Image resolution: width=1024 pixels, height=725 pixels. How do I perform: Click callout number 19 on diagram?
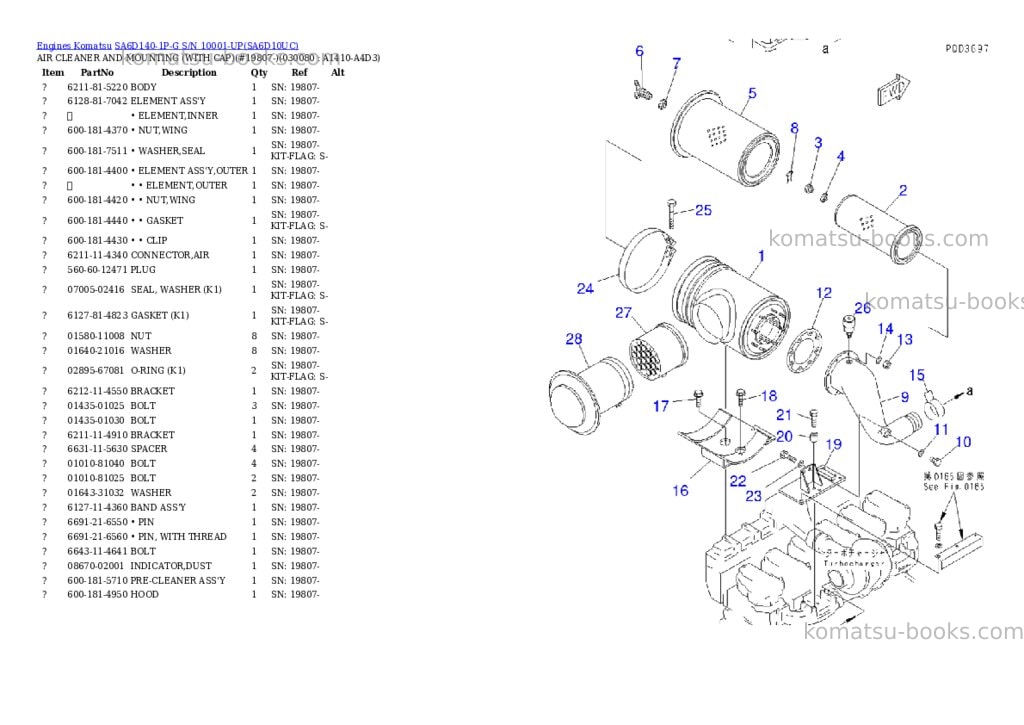[834, 445]
